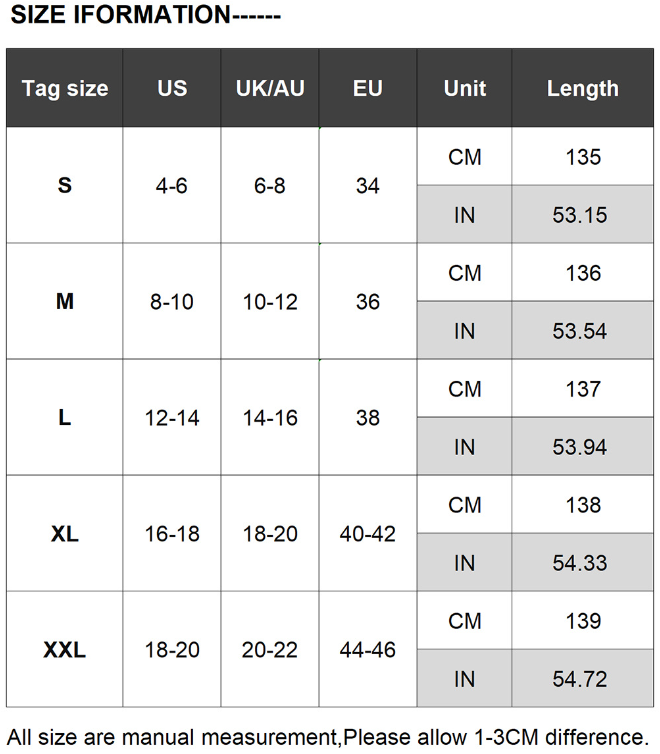660x754 pixels.
Task: Click the 'EU' column header
Action: pos(368,88)
